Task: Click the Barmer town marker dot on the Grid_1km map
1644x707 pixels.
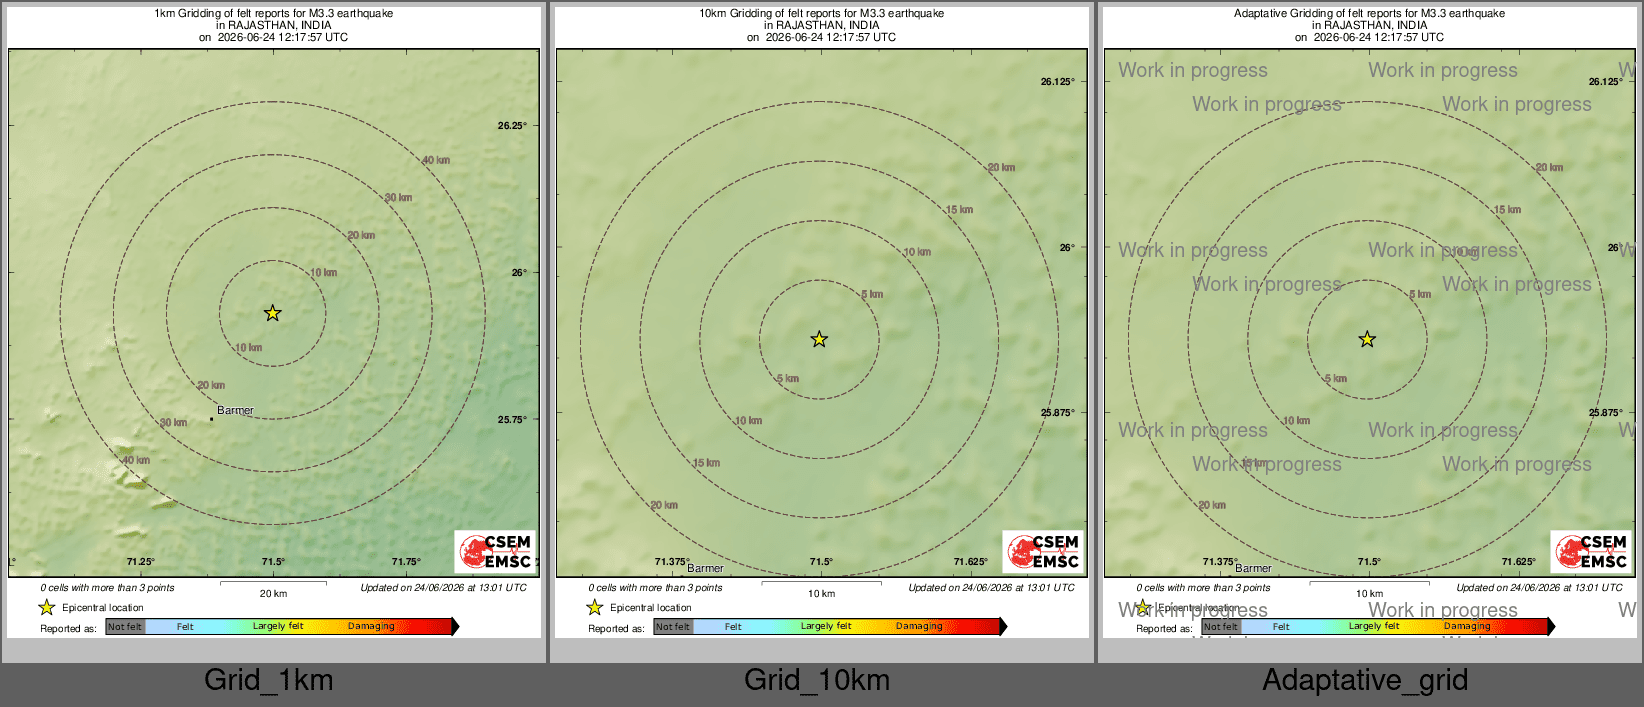Action: [211, 419]
